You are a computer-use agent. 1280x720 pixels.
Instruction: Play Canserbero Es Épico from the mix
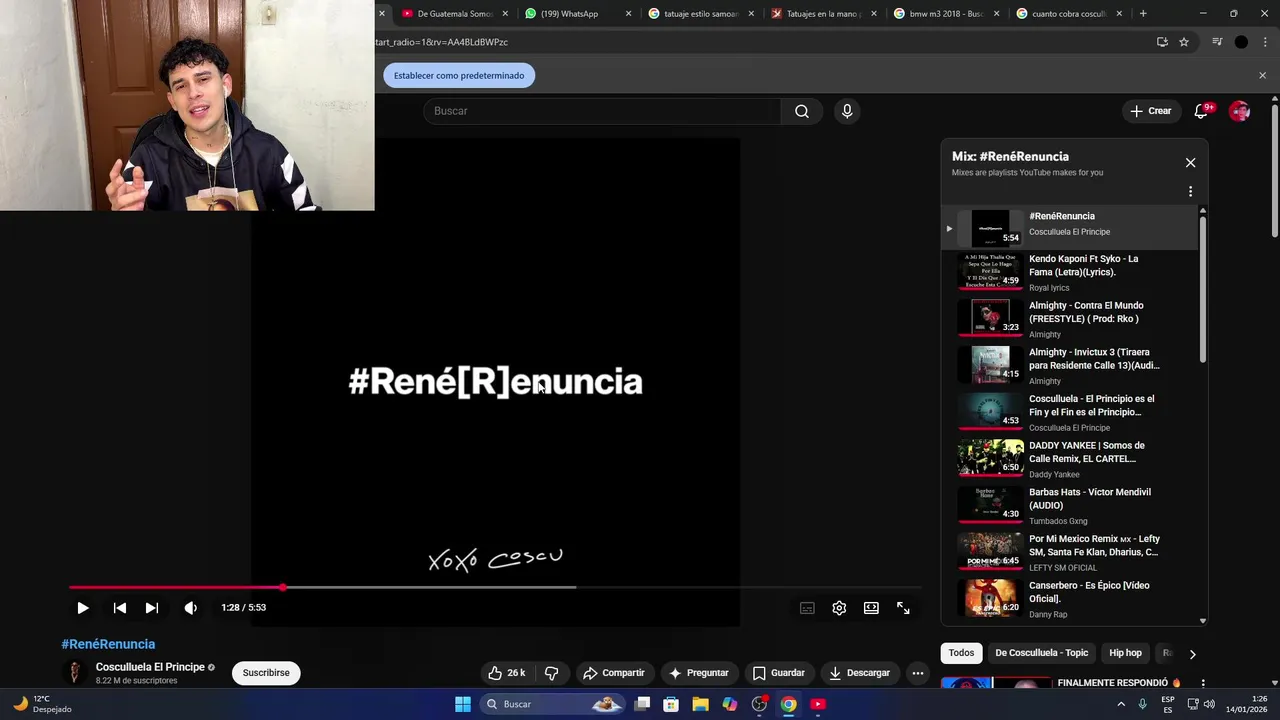coord(1070,599)
